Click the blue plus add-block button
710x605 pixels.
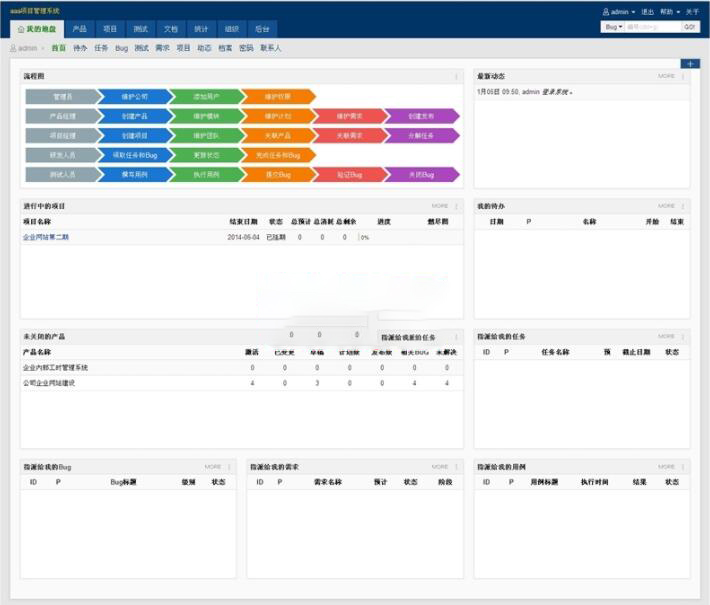pos(689,63)
